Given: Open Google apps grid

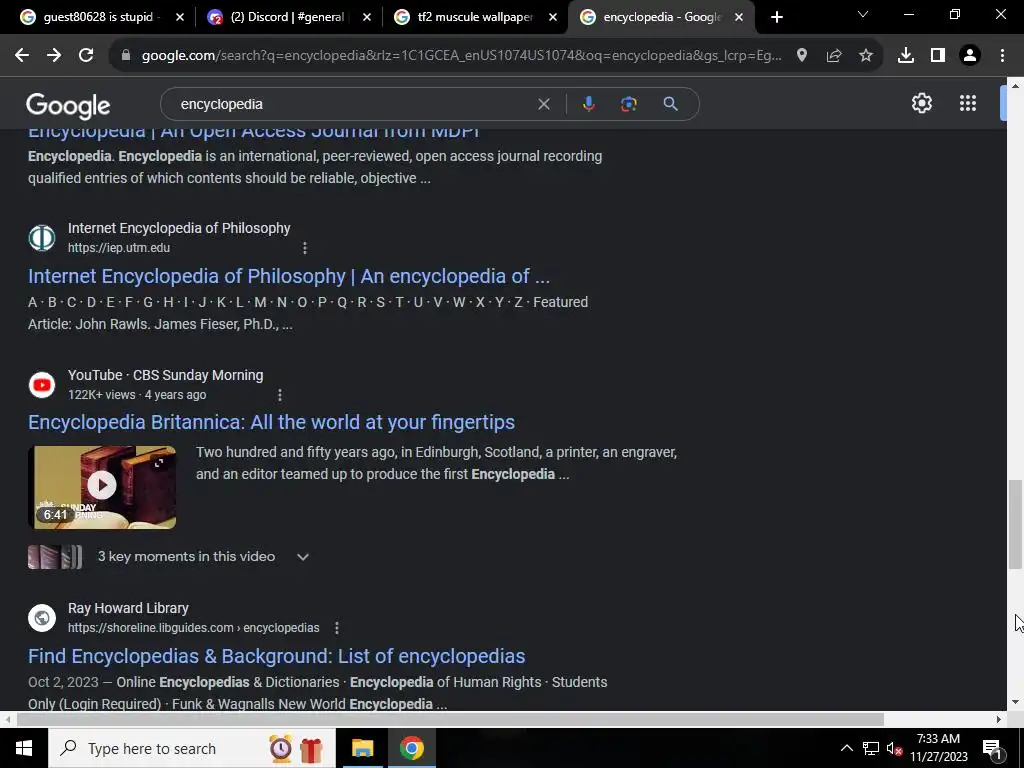Looking at the screenshot, I should 968,103.
